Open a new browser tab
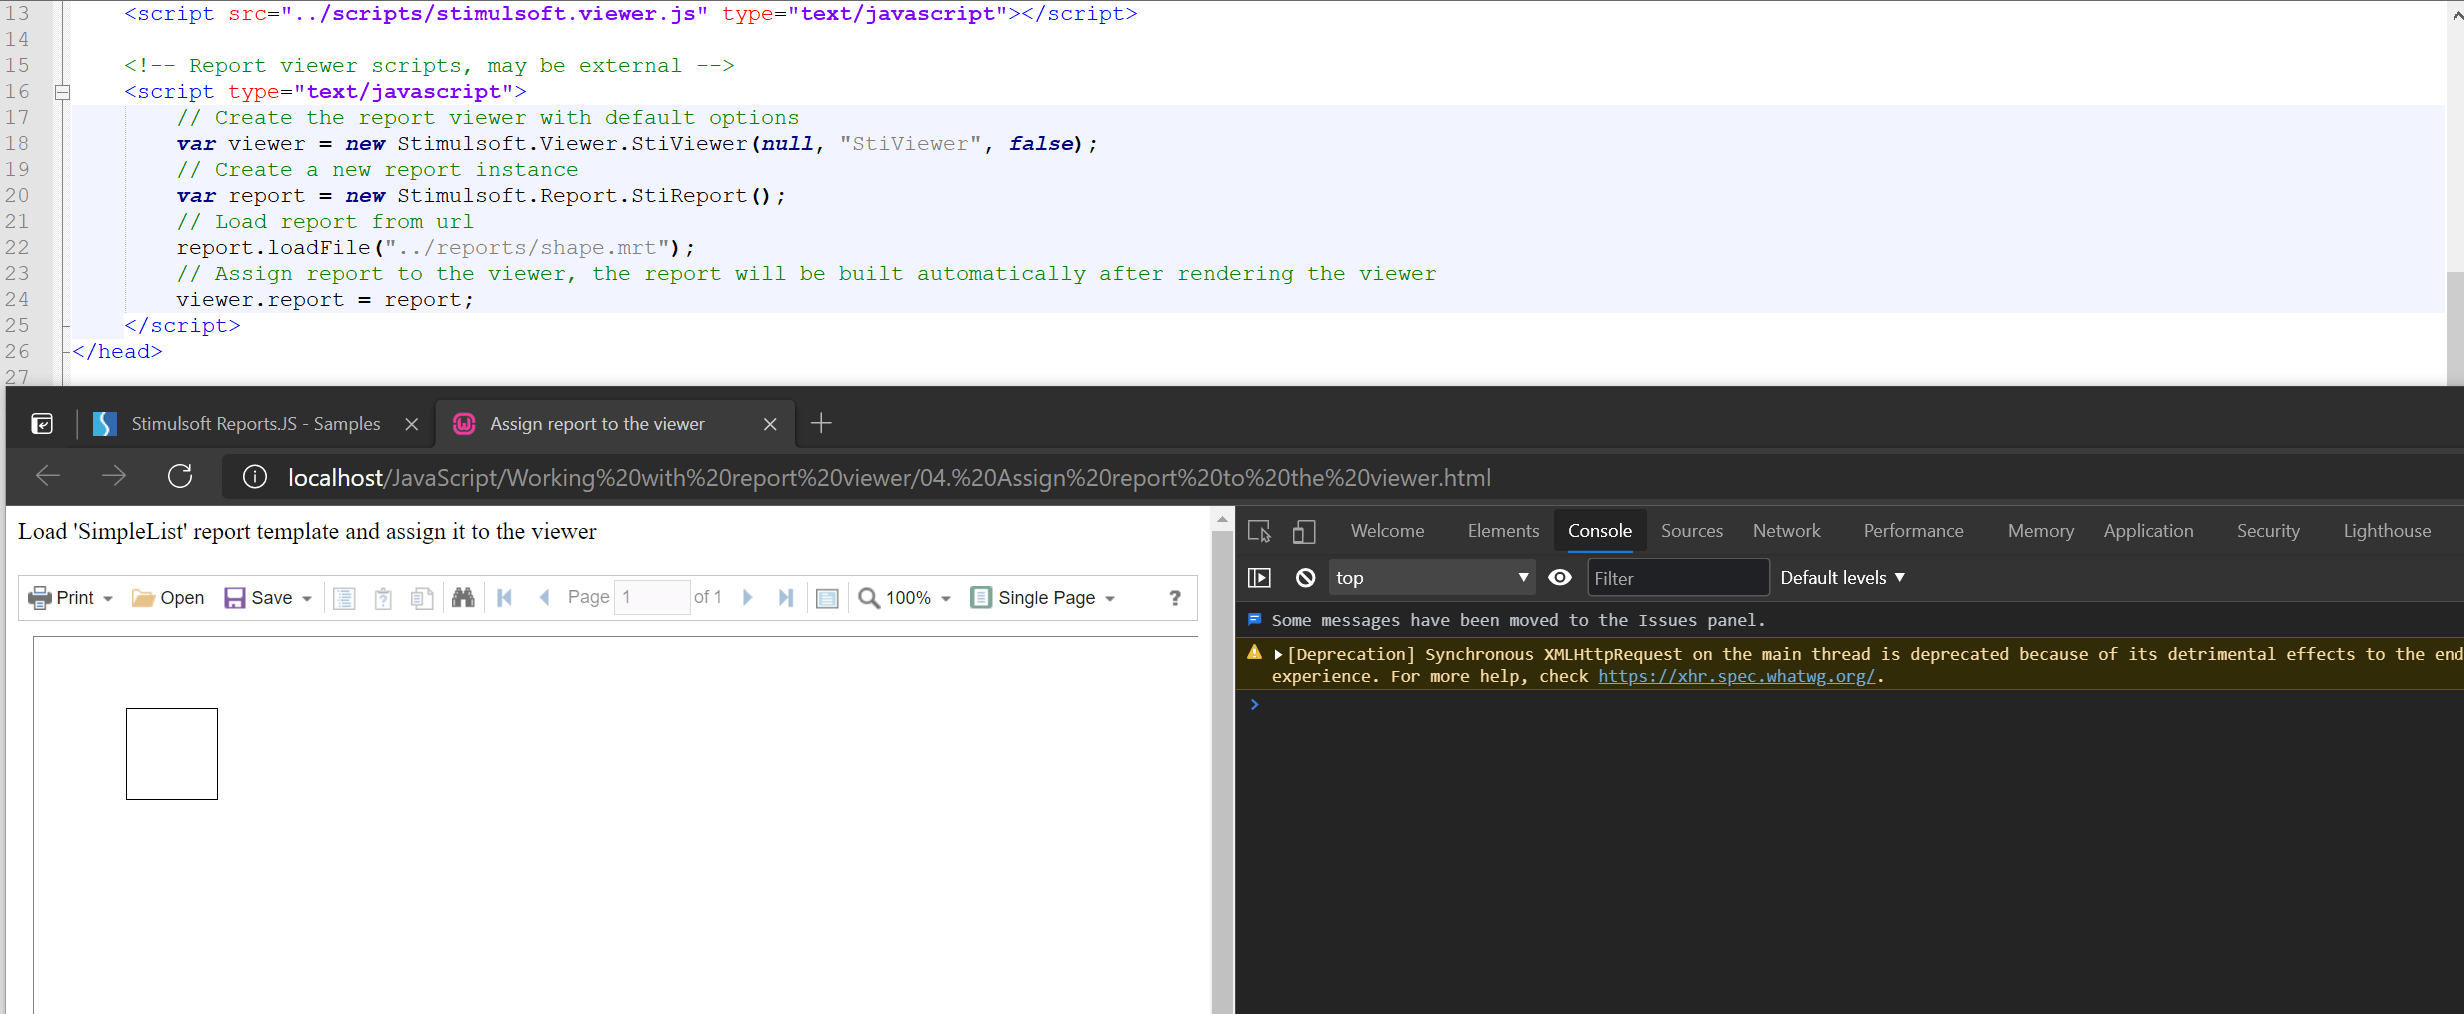 pyautogui.click(x=821, y=424)
